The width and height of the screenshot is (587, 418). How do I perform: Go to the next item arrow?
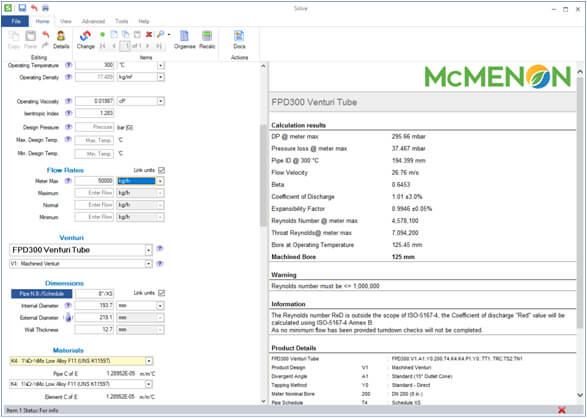tap(147, 46)
